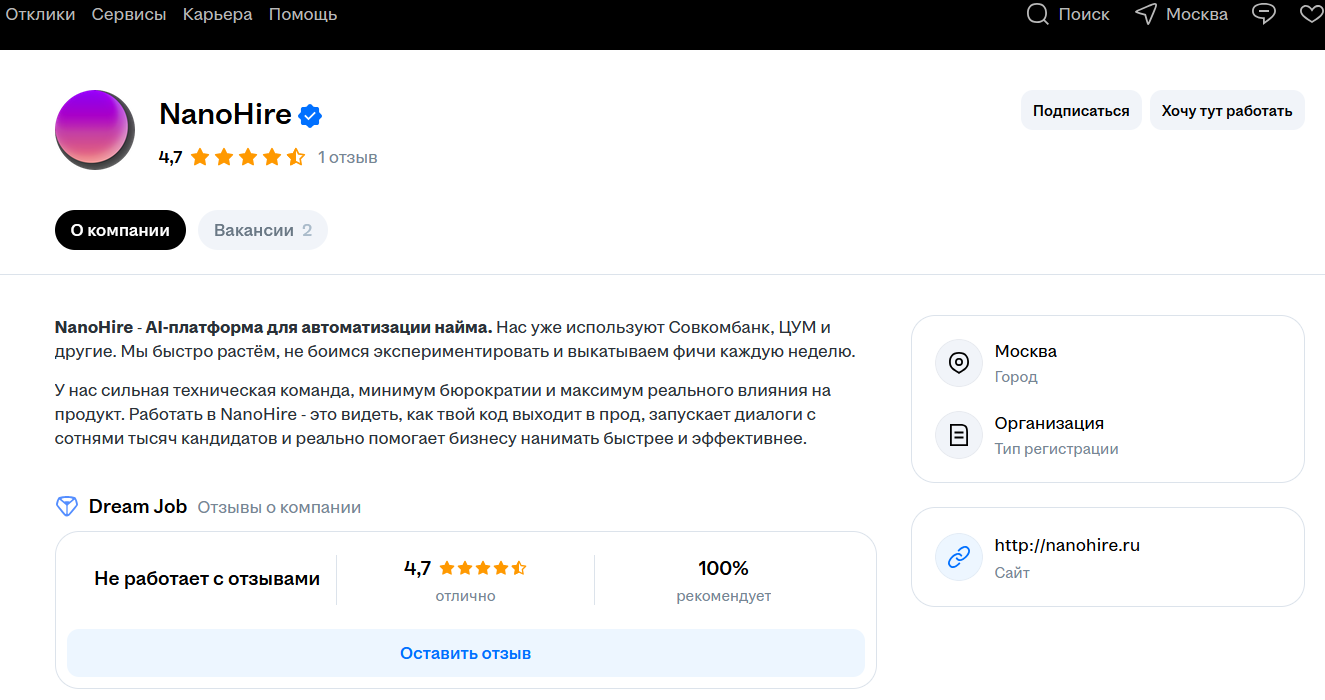The width and height of the screenshot is (1325, 700).
Task: Open the chat messages icon
Action: (1265, 14)
